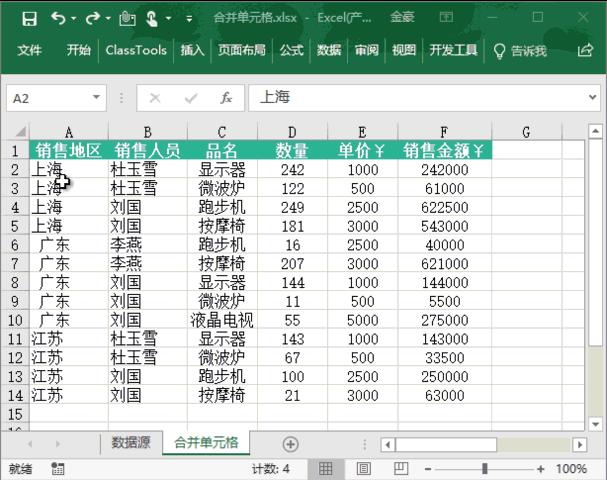Screen dimensions: 607x480
Task: Click cell with 液晶电视
Action: coord(222,320)
